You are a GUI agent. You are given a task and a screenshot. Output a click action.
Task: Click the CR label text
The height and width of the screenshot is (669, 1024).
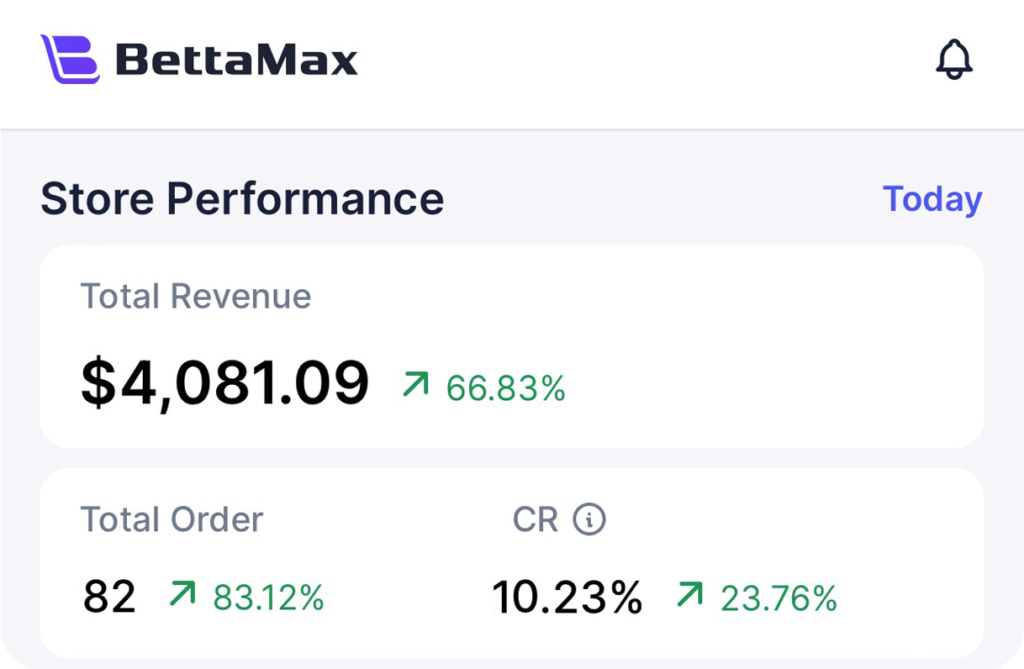click(535, 519)
